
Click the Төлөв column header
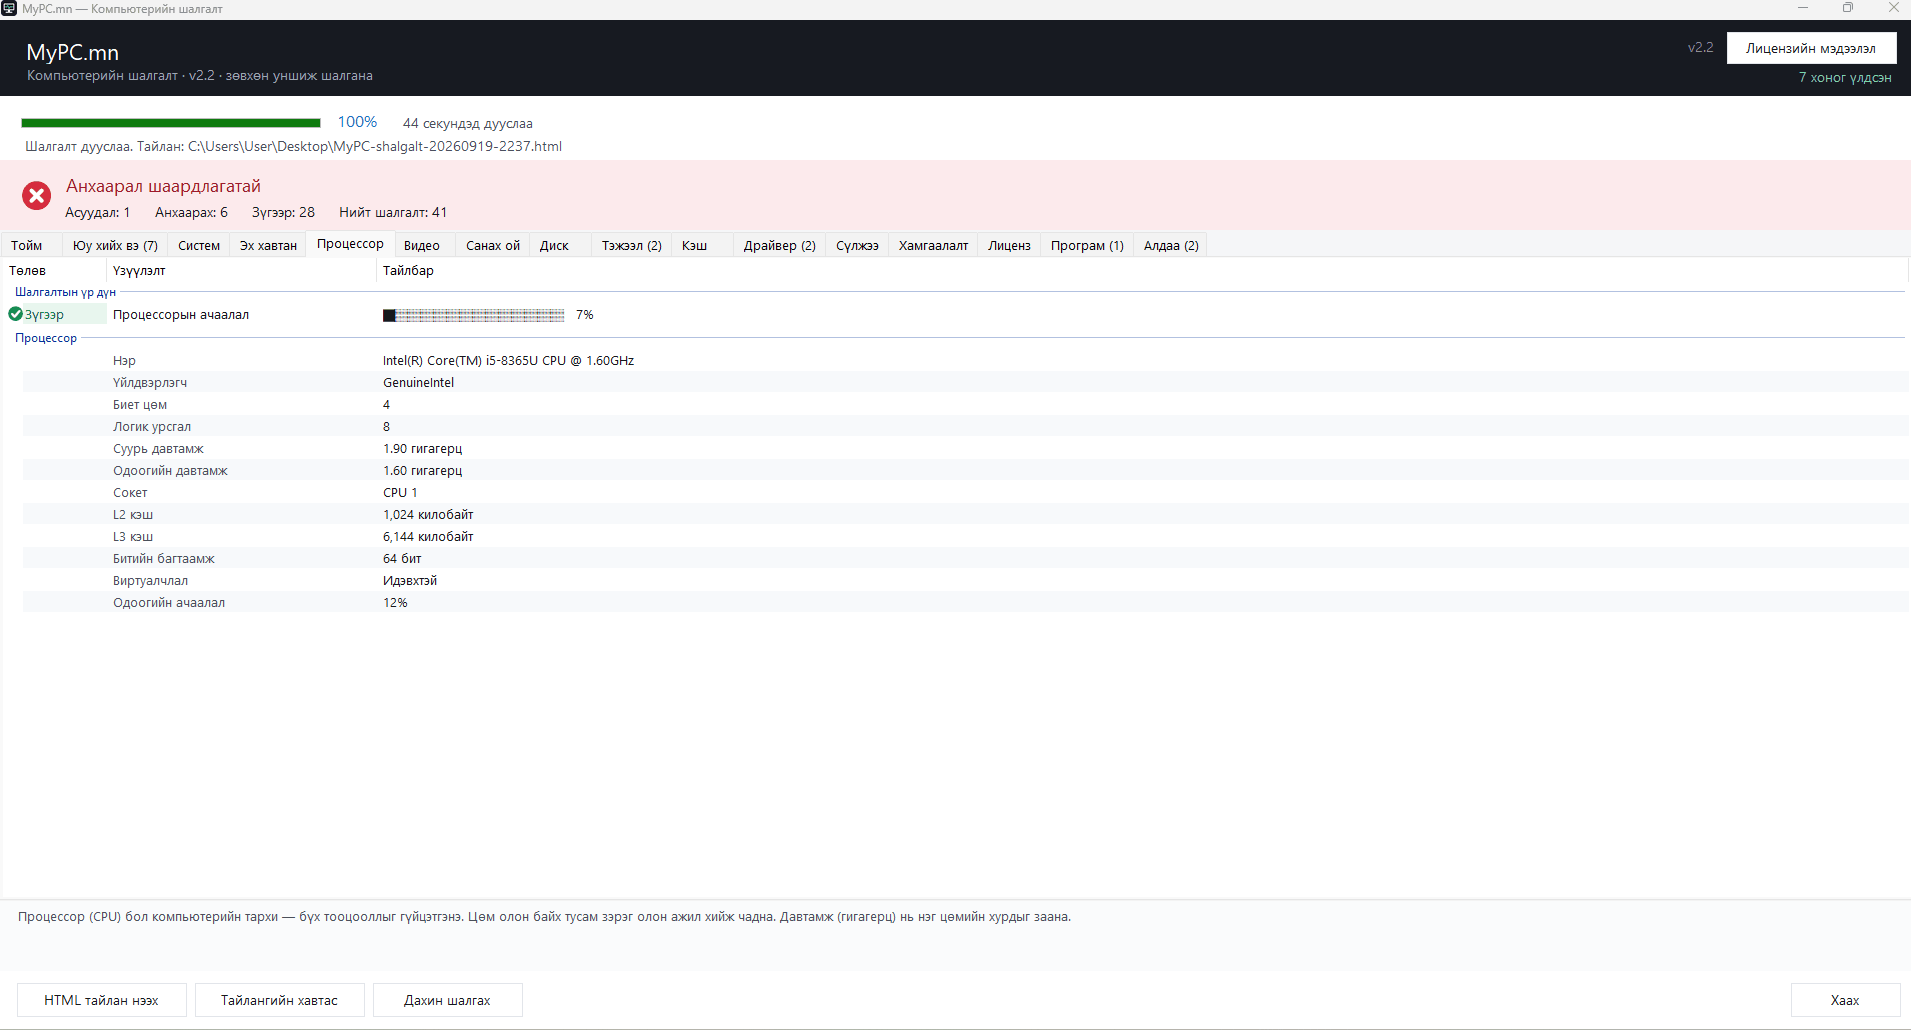coord(54,270)
